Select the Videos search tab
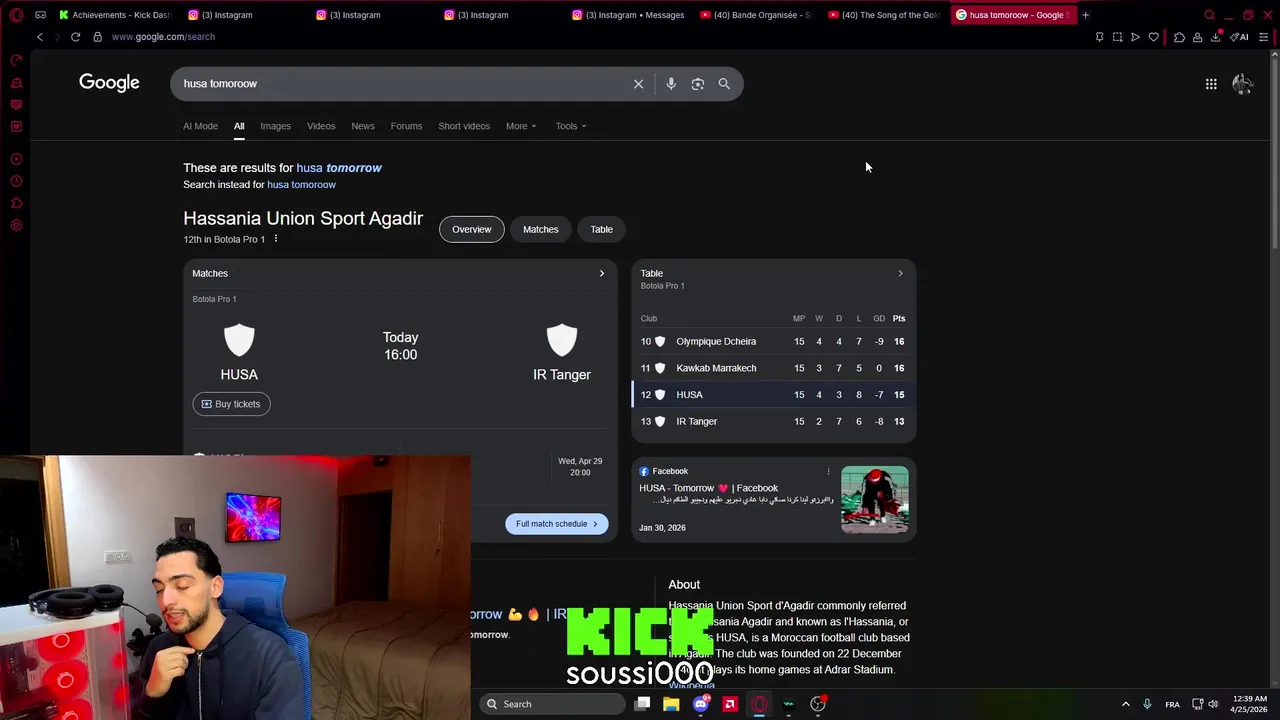The width and height of the screenshot is (1280, 720). pyautogui.click(x=321, y=126)
